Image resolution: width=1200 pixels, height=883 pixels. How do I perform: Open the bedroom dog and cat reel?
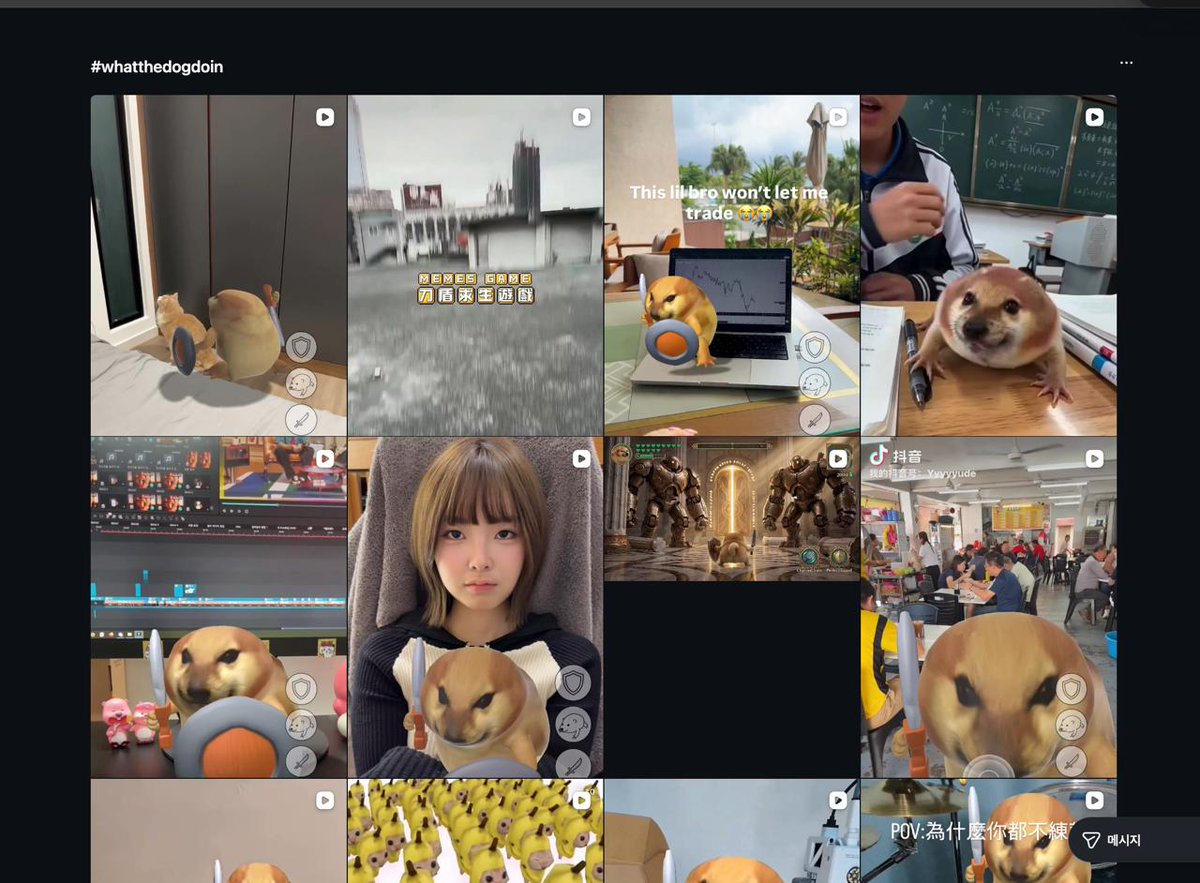click(218, 265)
